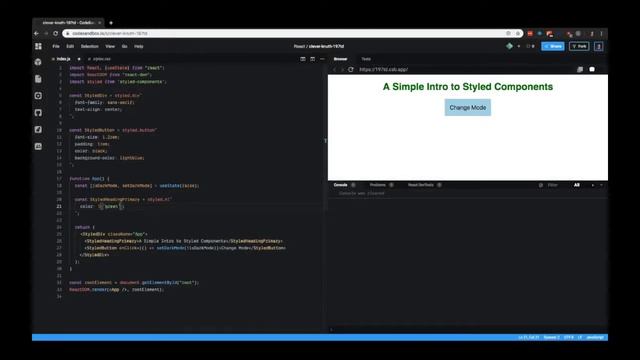Select the index.js editor tab

click(x=63, y=59)
